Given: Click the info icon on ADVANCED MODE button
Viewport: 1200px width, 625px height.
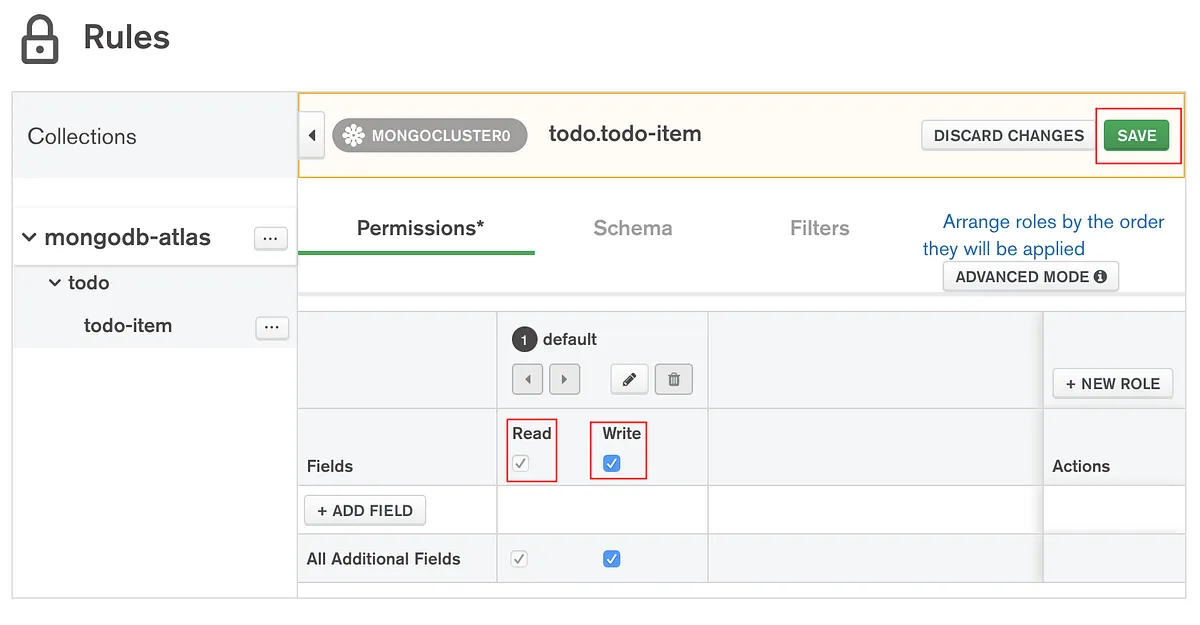Looking at the screenshot, I should (x=1098, y=276).
